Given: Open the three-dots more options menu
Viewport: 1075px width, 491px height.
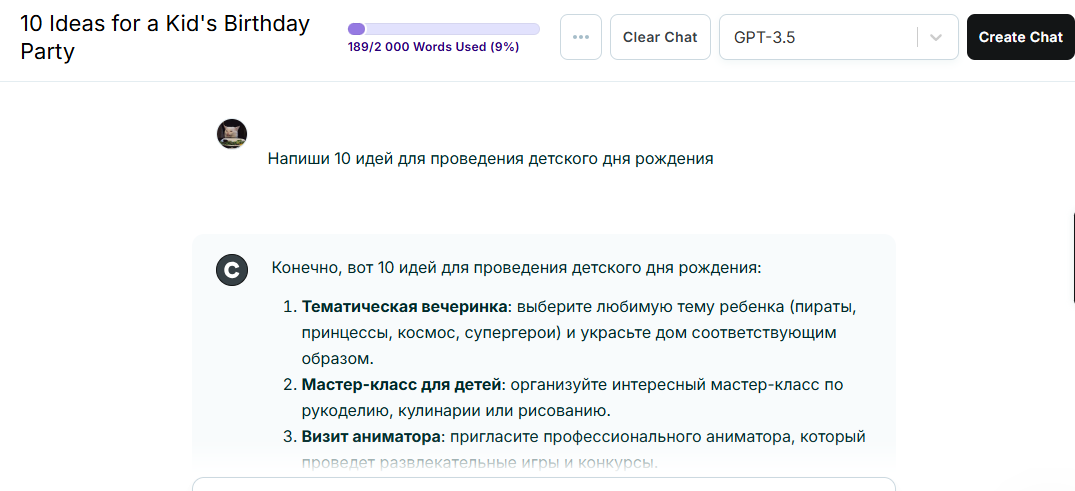Looking at the screenshot, I should [581, 37].
